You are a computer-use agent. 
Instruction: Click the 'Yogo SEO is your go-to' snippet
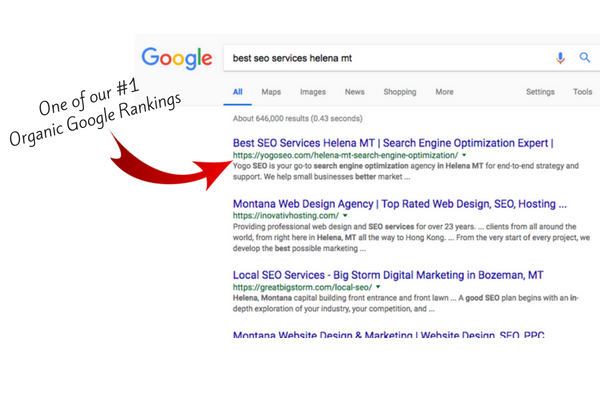pyautogui.click(x=406, y=171)
